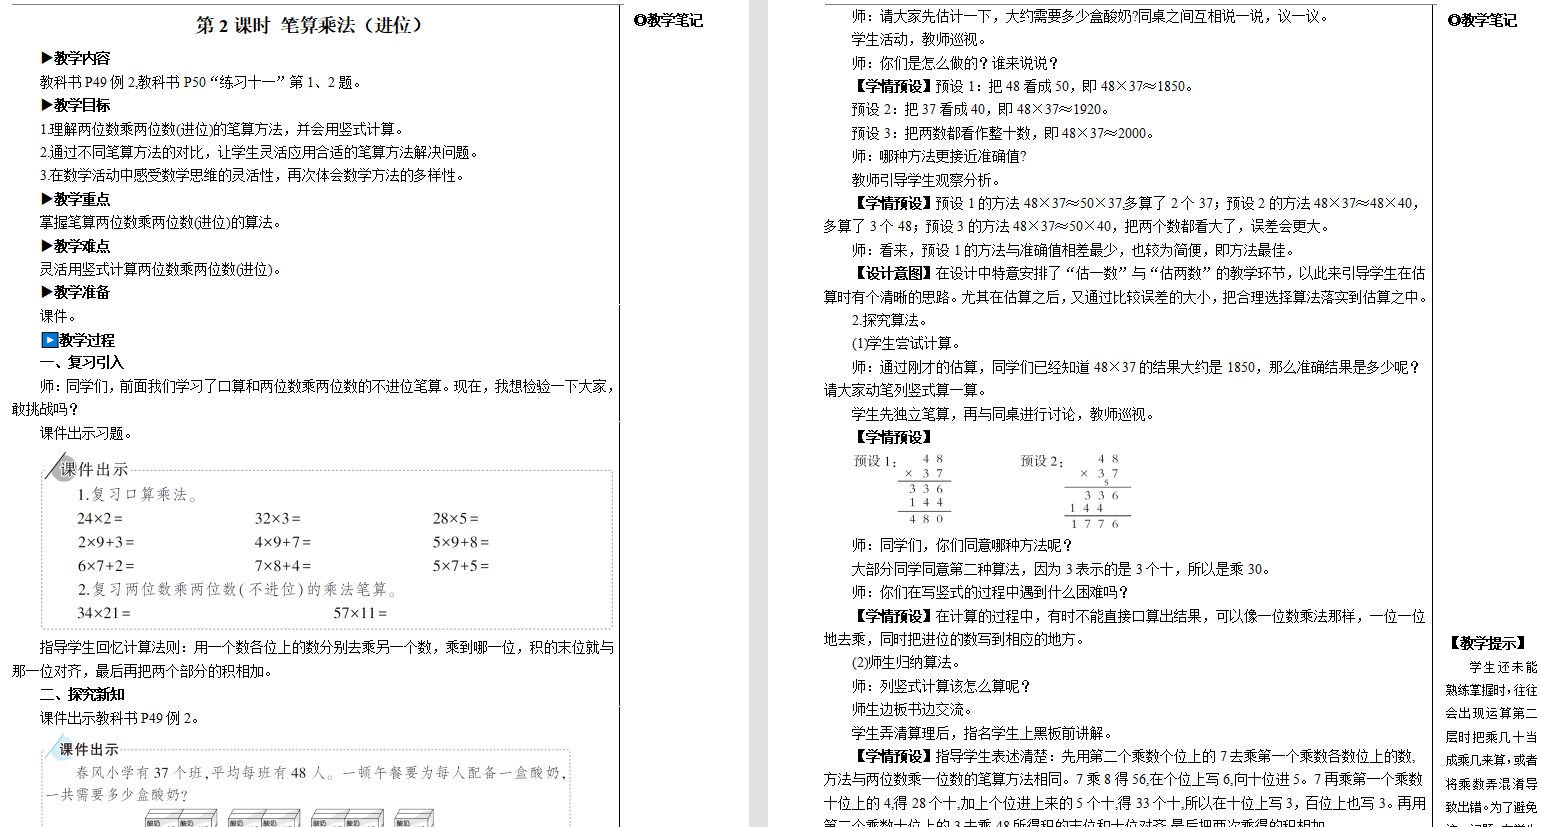Click the exercise 5×7+5=
This screenshot has height=827, width=1541.
point(461,566)
